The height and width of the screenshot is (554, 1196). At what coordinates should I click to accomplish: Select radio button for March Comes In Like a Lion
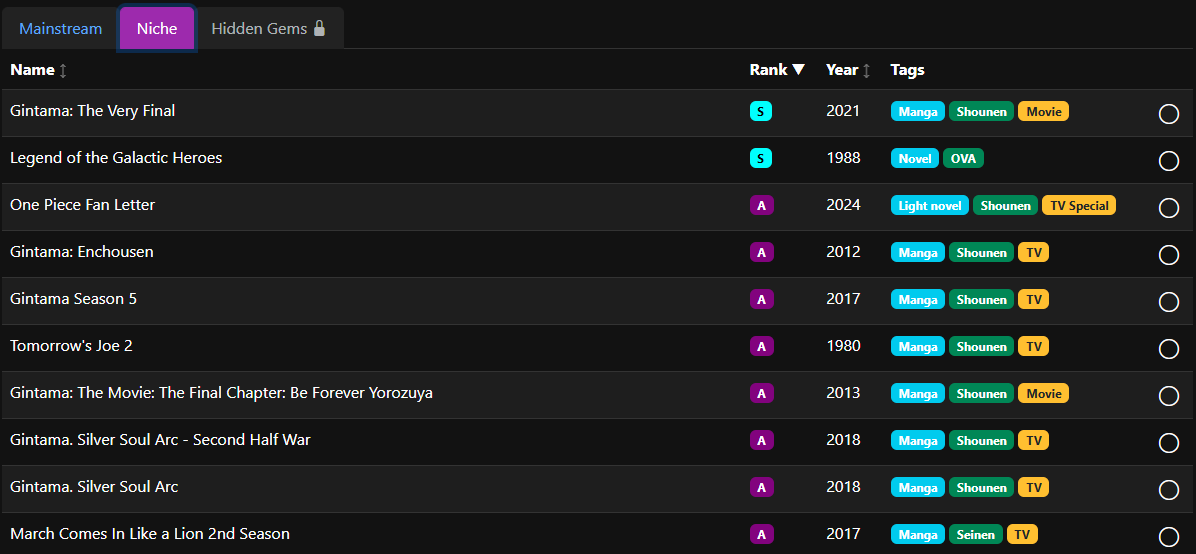(x=1169, y=536)
